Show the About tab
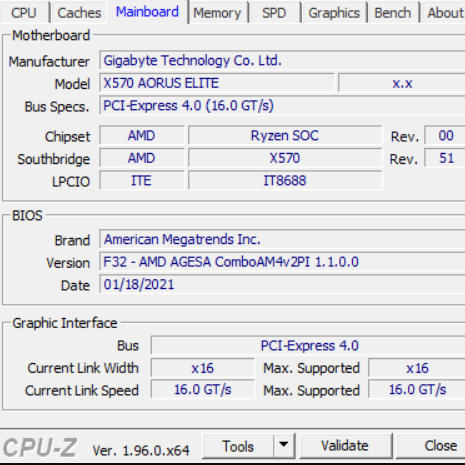 coord(443,13)
